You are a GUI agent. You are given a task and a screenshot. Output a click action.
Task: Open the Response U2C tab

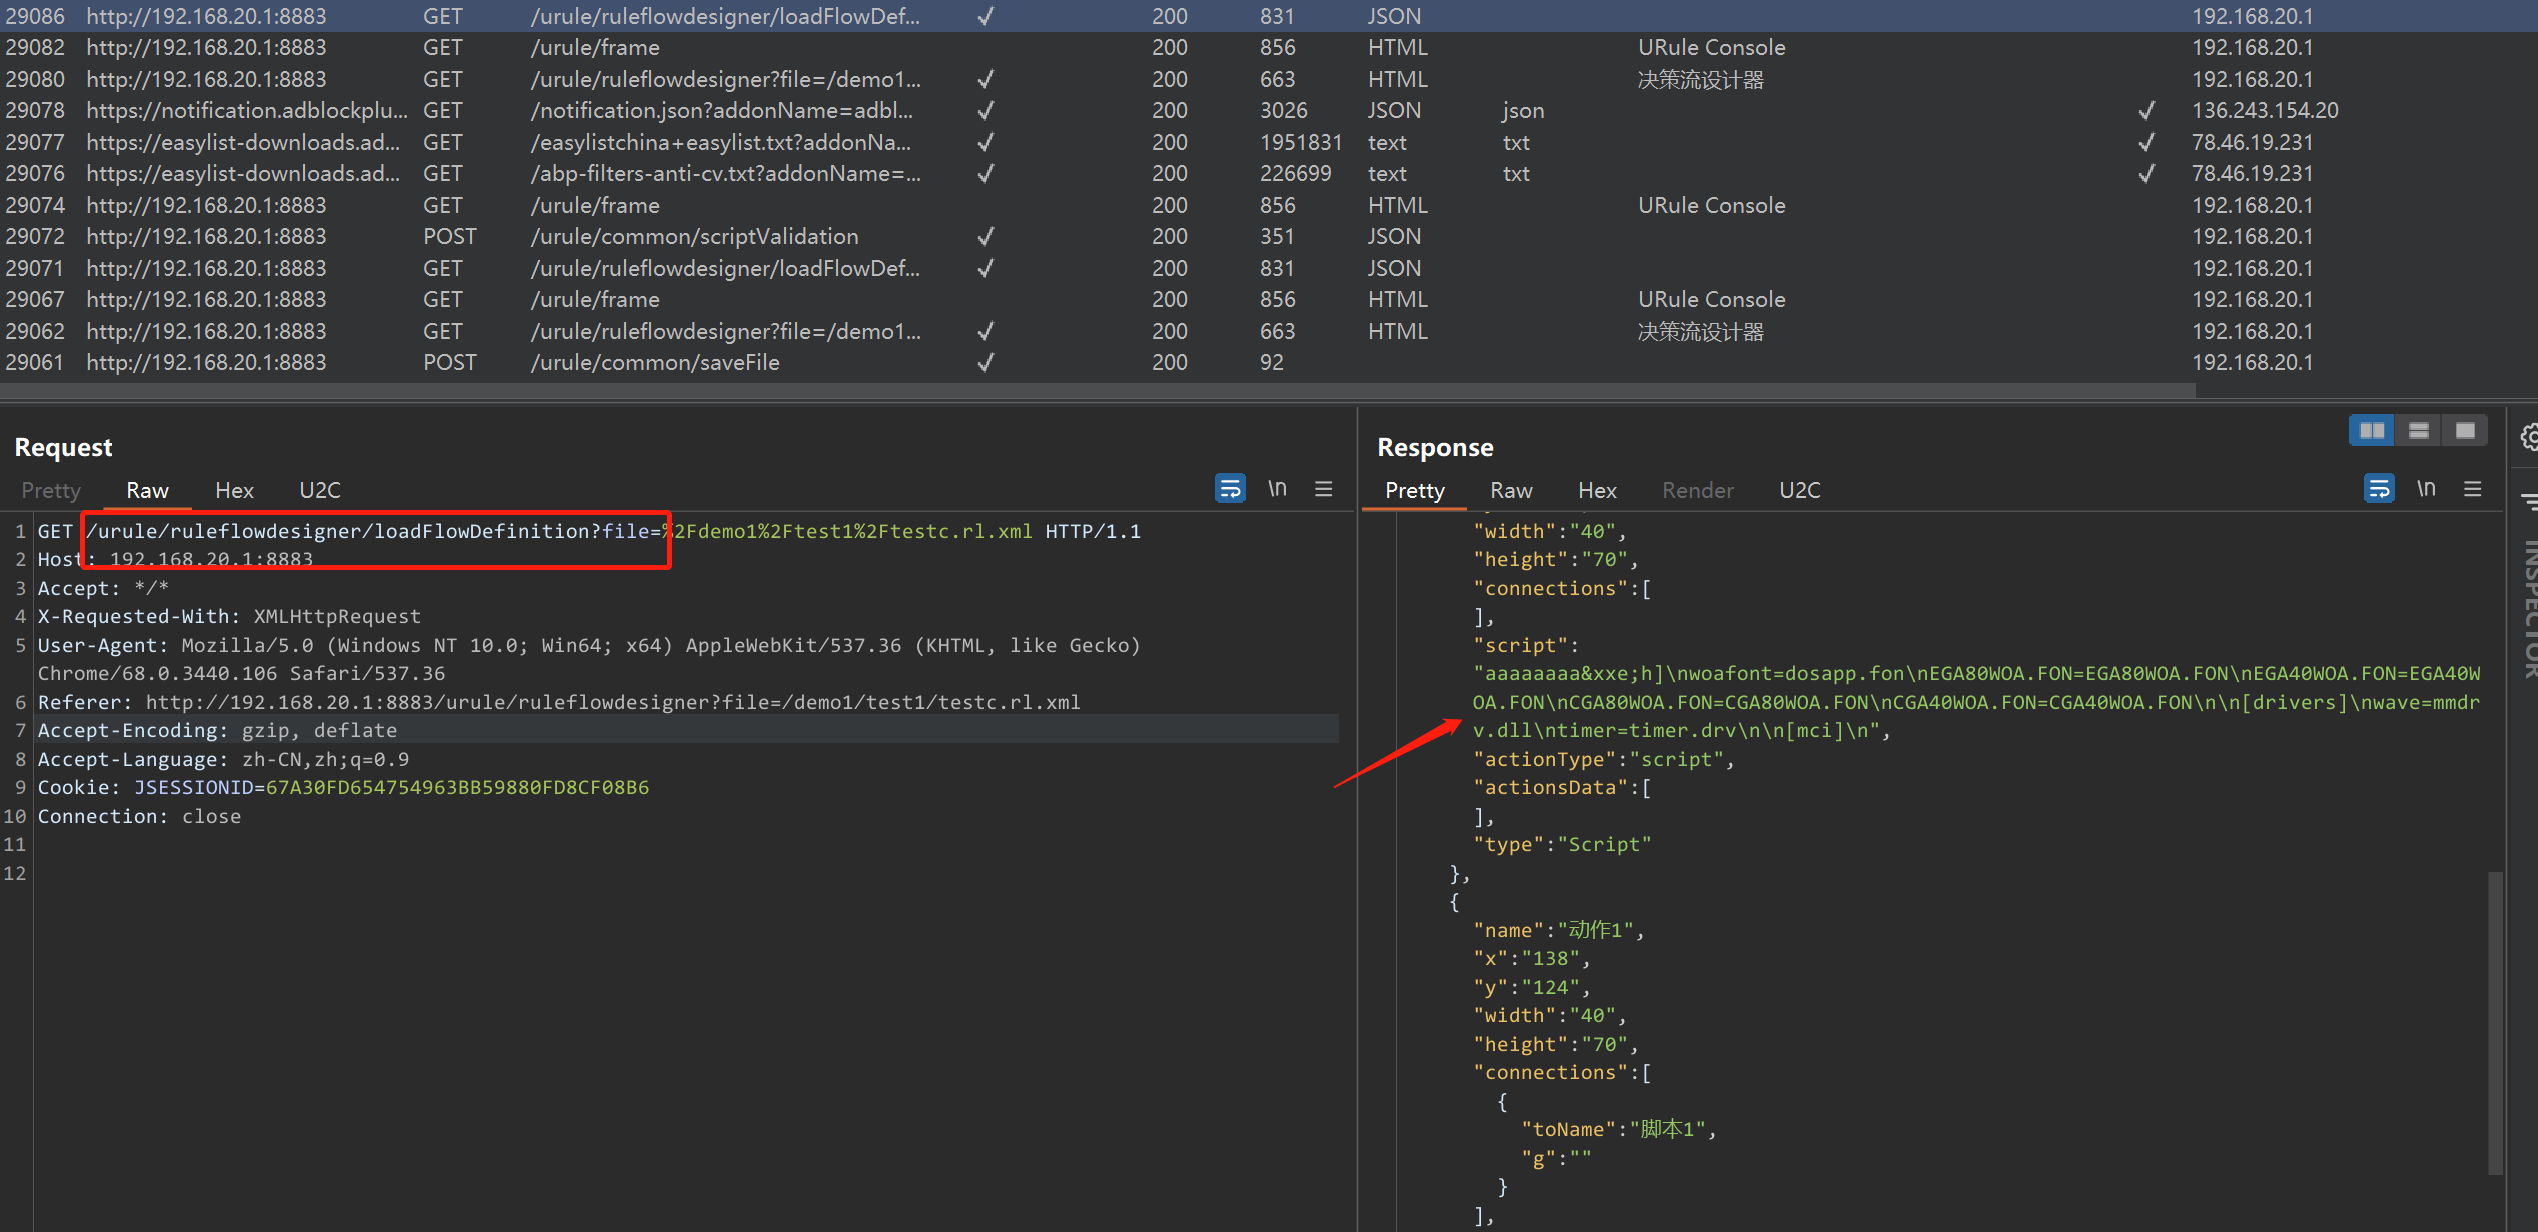1799,490
